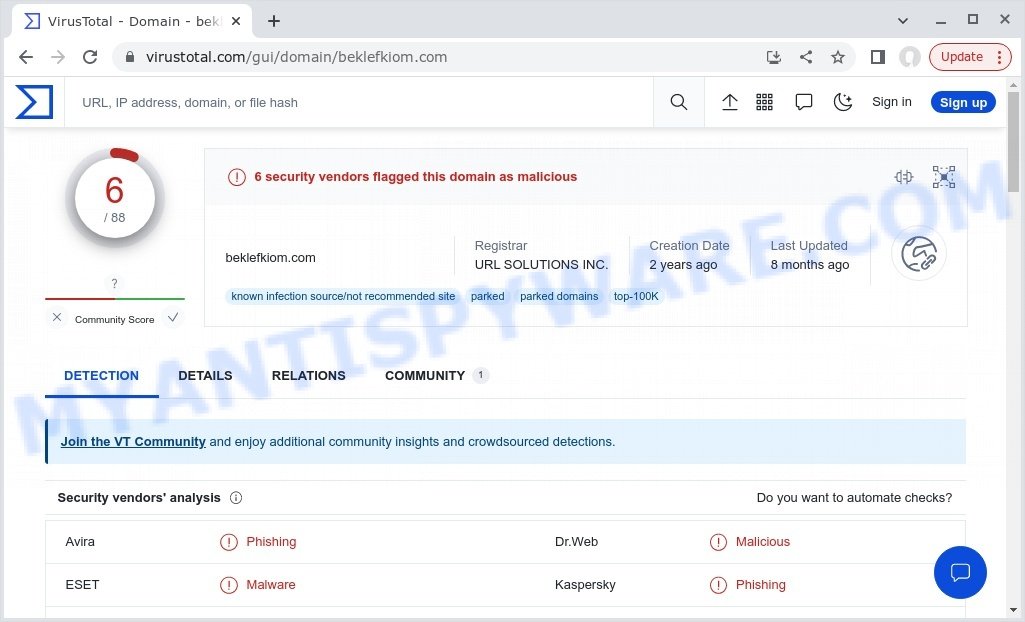Close the VirusTotal browser tab

236,21
